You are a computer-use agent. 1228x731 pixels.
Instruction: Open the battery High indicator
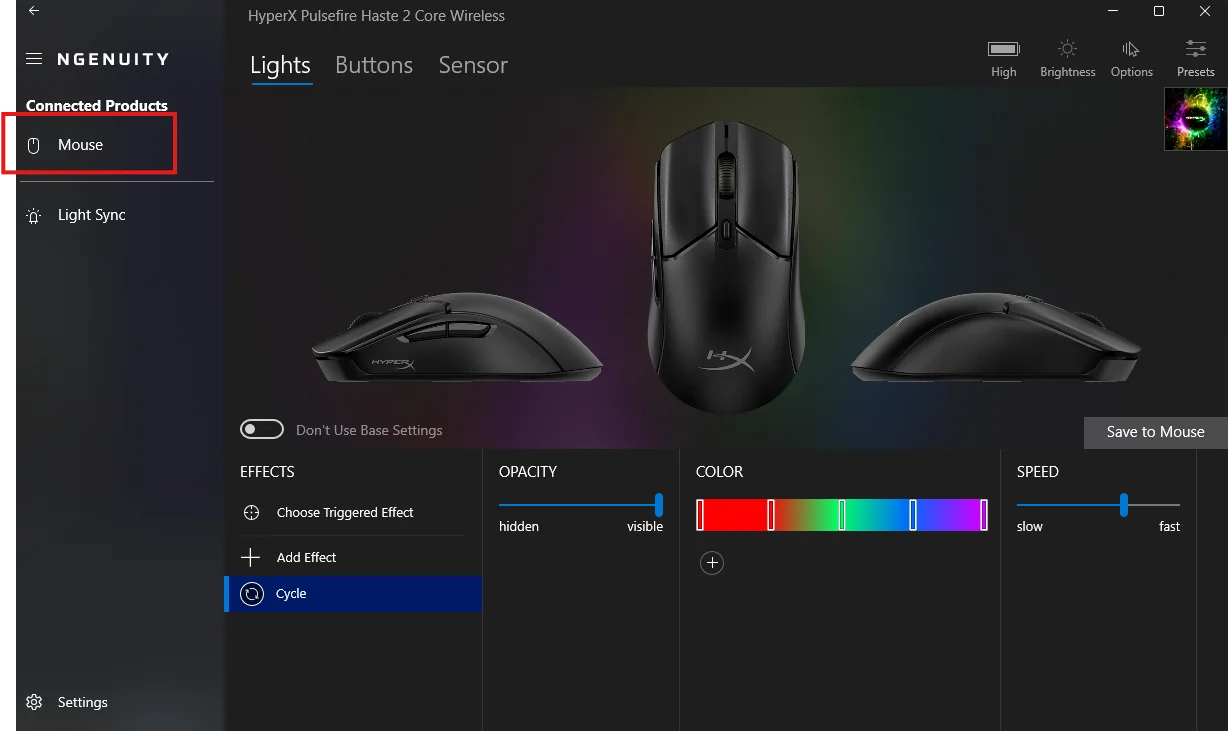tap(1004, 49)
